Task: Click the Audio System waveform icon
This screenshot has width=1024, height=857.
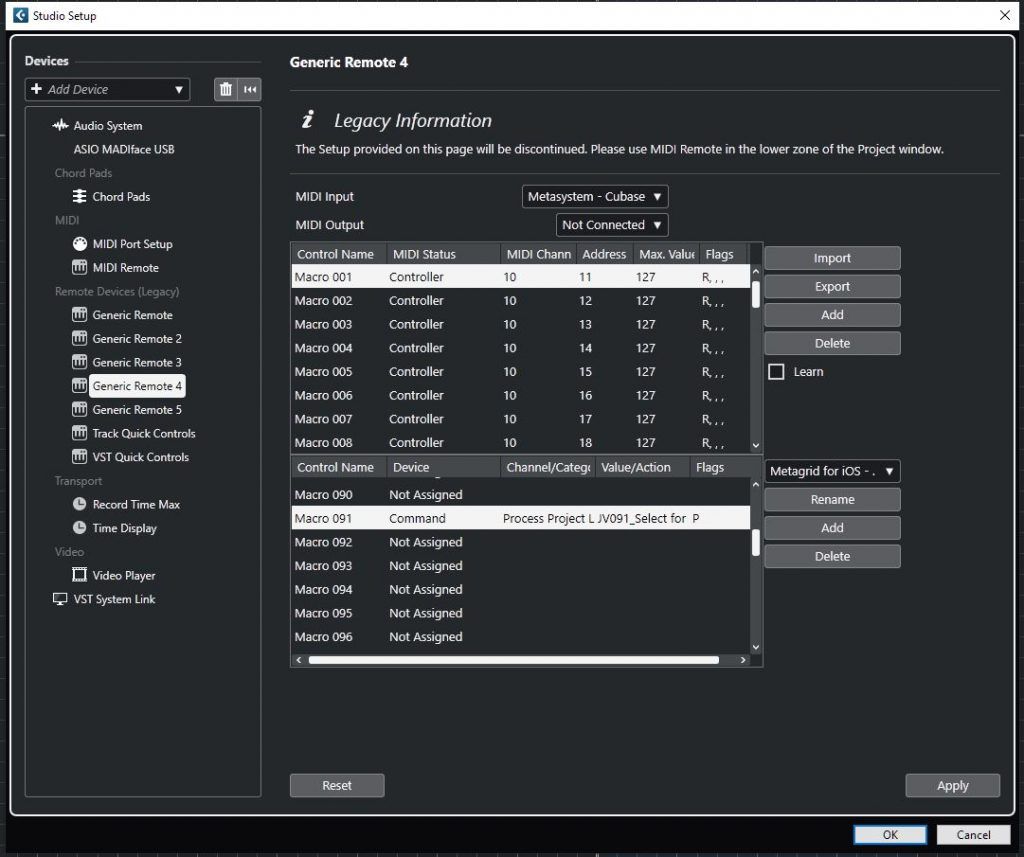Action: (x=60, y=125)
